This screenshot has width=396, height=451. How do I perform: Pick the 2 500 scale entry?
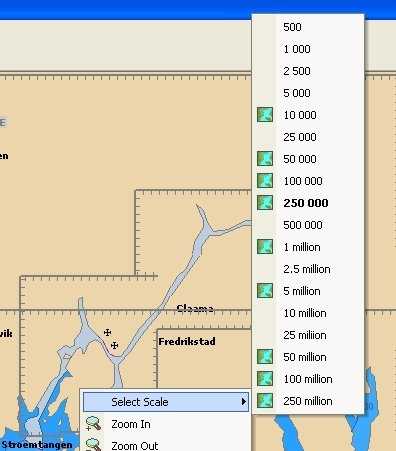297,71
